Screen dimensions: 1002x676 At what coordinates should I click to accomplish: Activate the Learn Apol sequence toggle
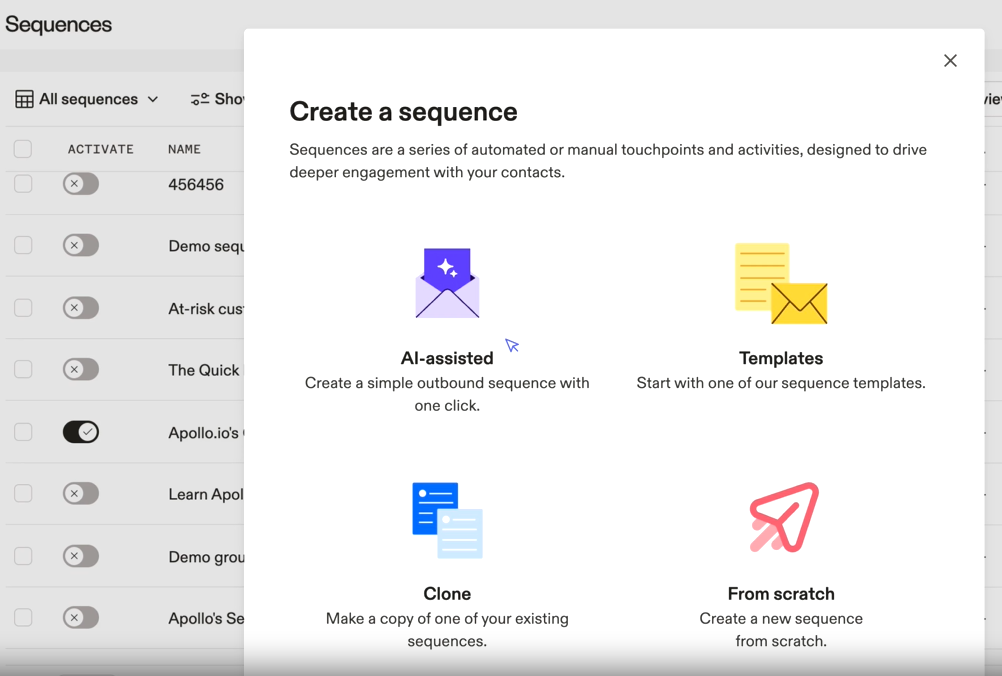click(81, 493)
